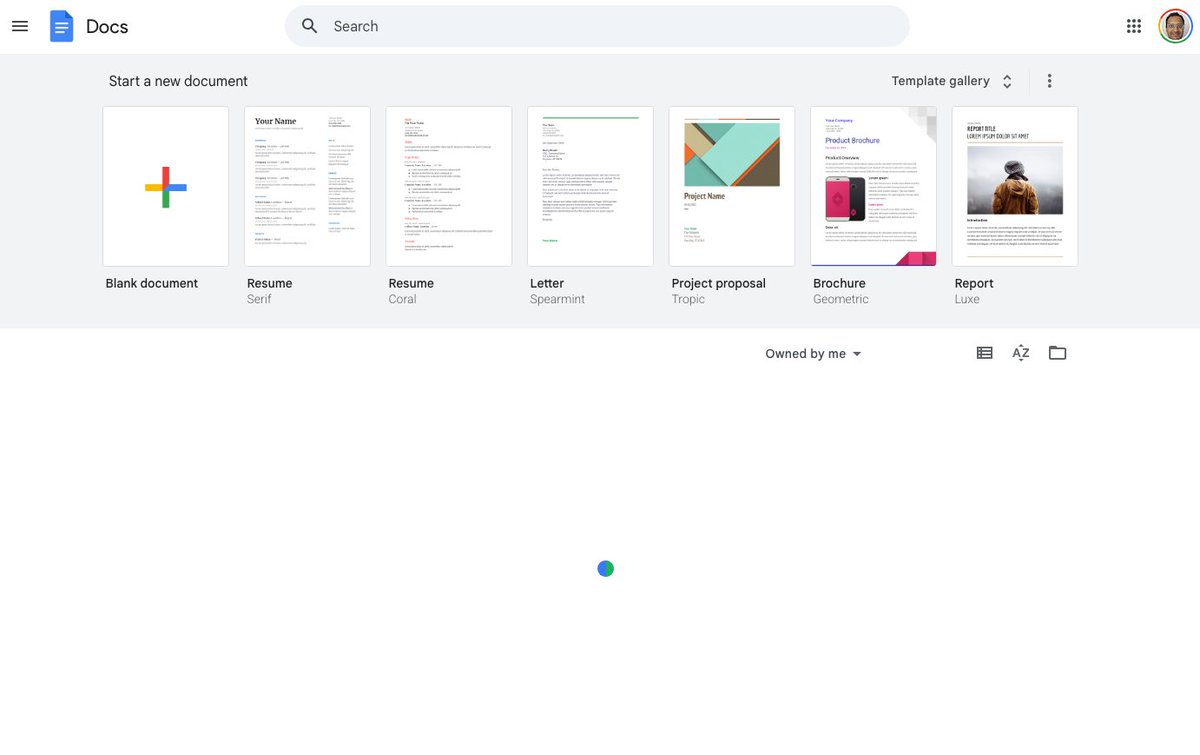Click the Geometric subtitle text
The height and width of the screenshot is (755, 1200).
coord(841,299)
